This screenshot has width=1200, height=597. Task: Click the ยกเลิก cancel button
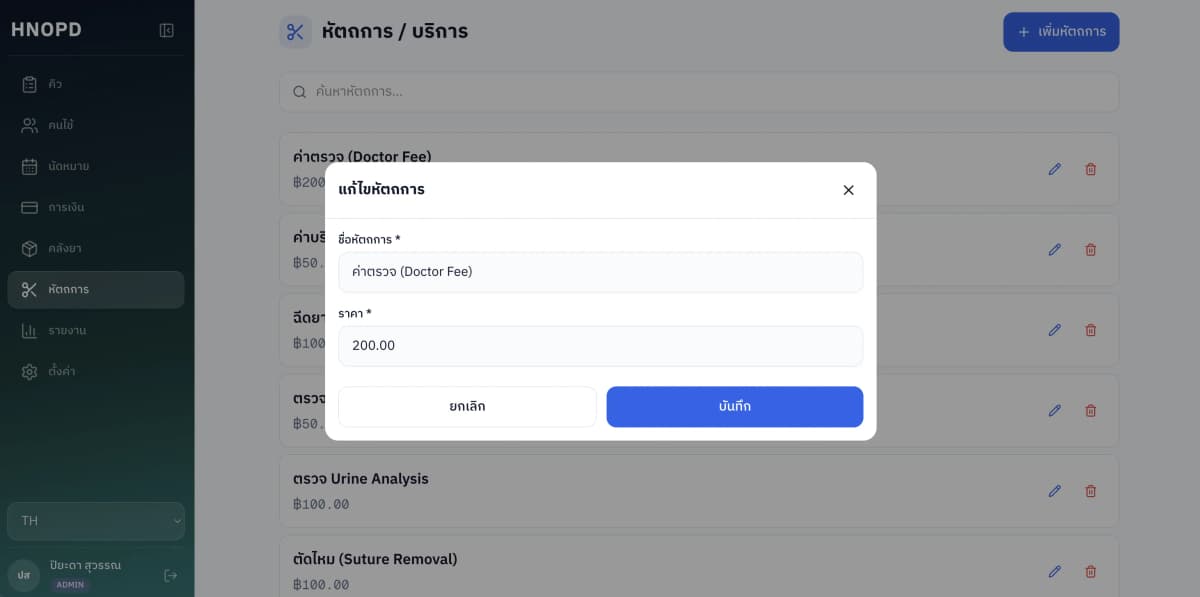(x=467, y=407)
